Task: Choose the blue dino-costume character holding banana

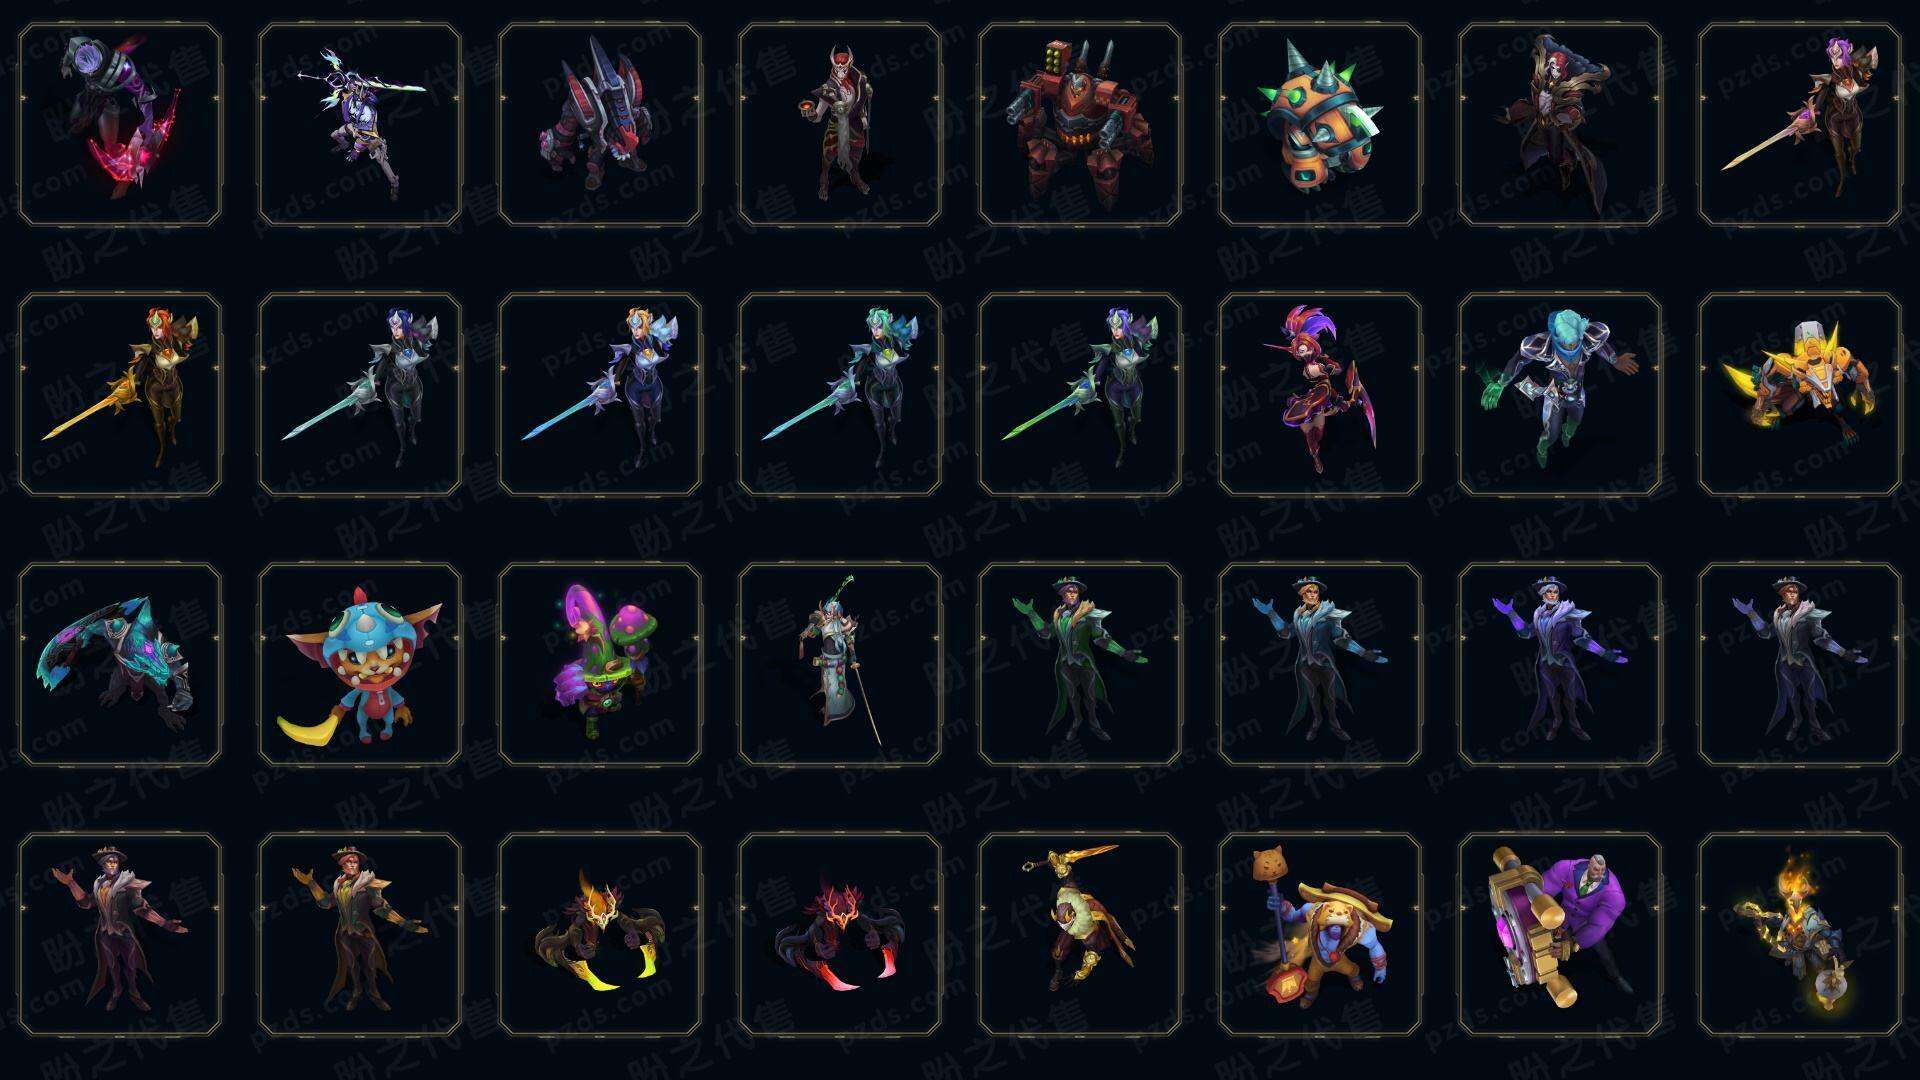Action: 360,664
